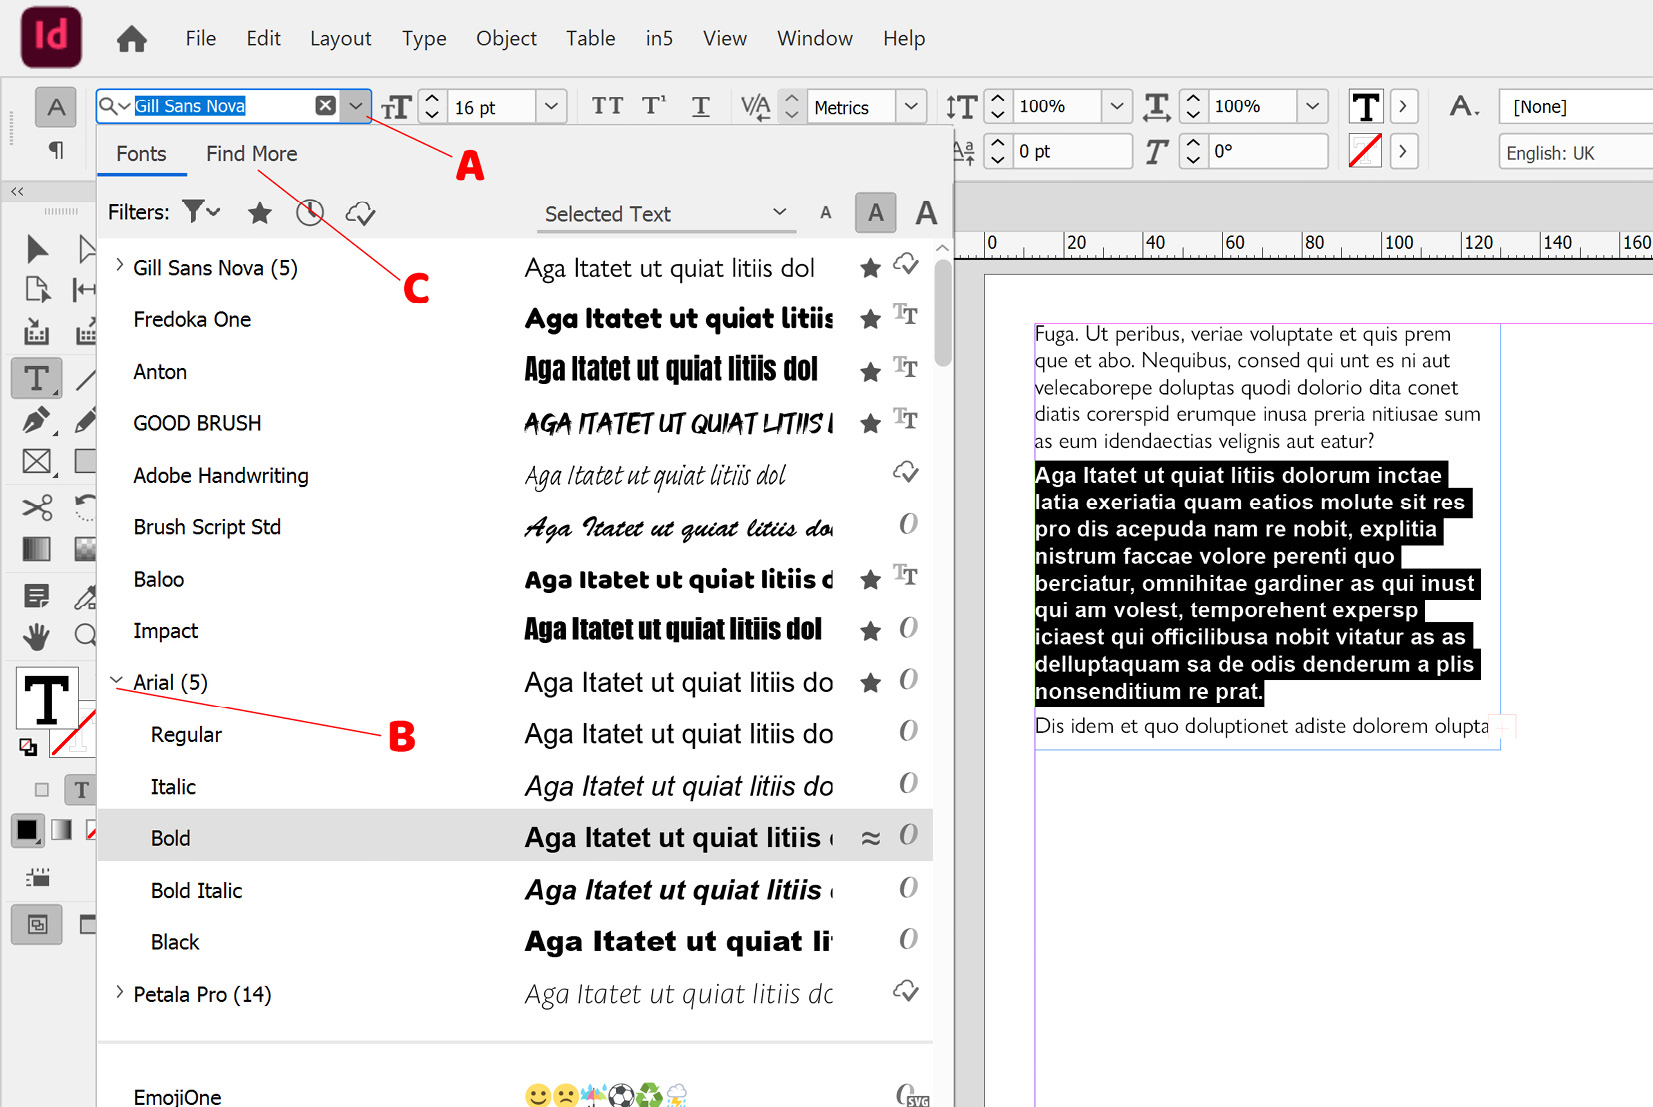Click the Home icon
This screenshot has height=1107, width=1653.
point(131,39)
